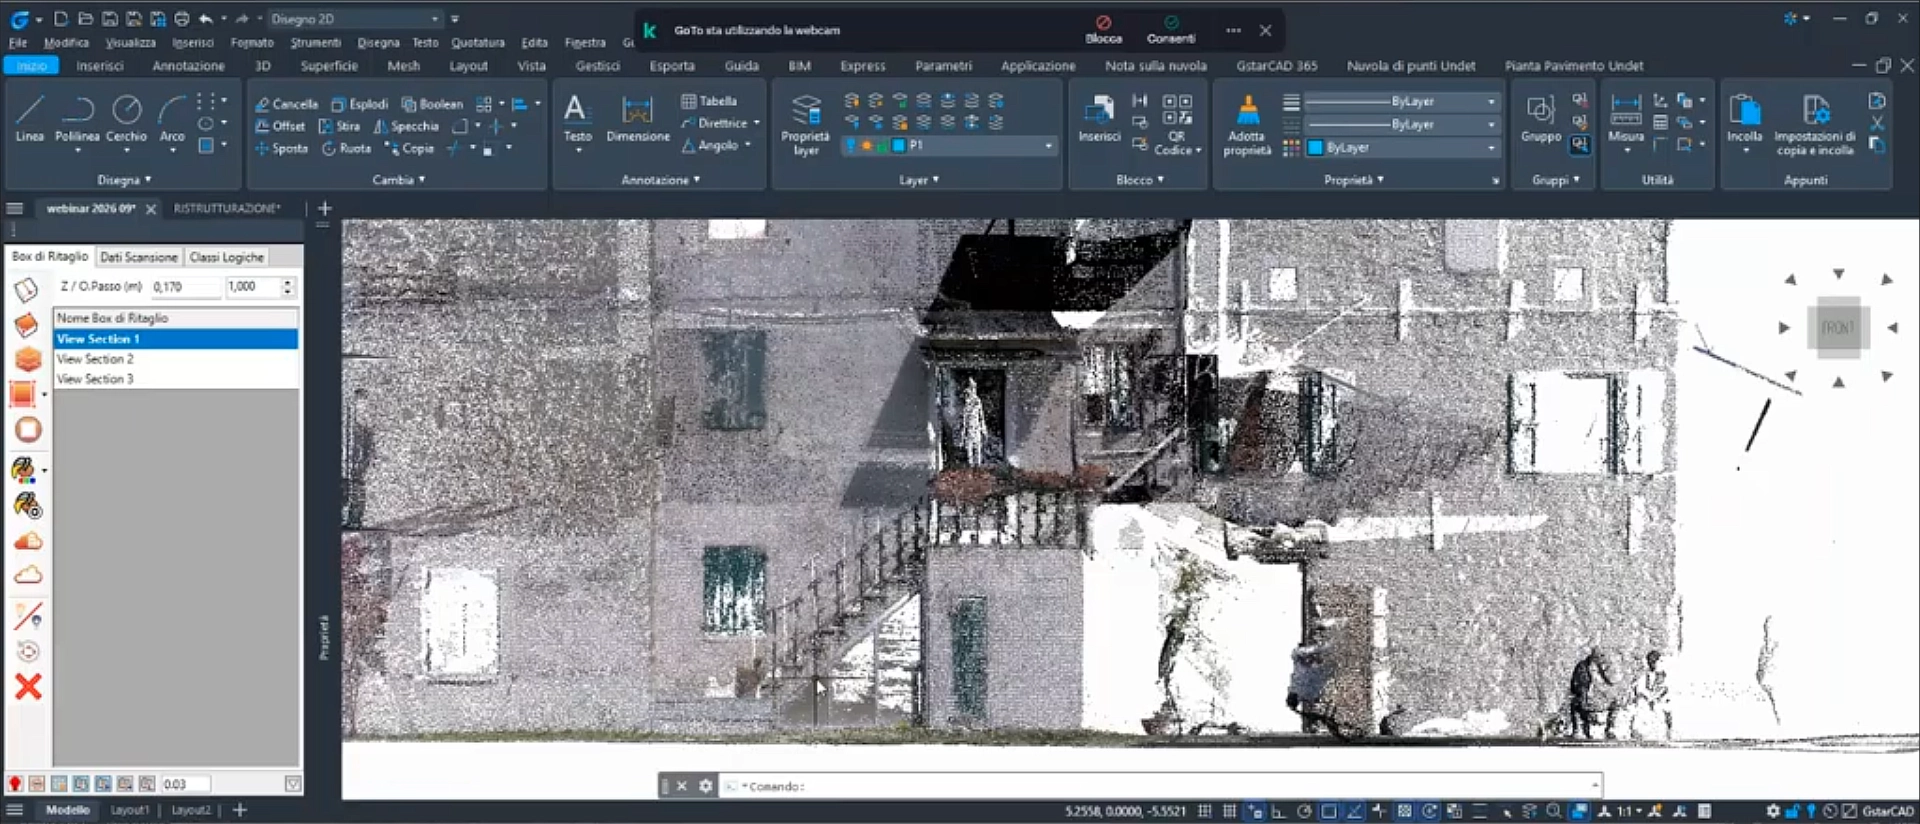Switch to the Classi Logiche tab

click(x=227, y=257)
